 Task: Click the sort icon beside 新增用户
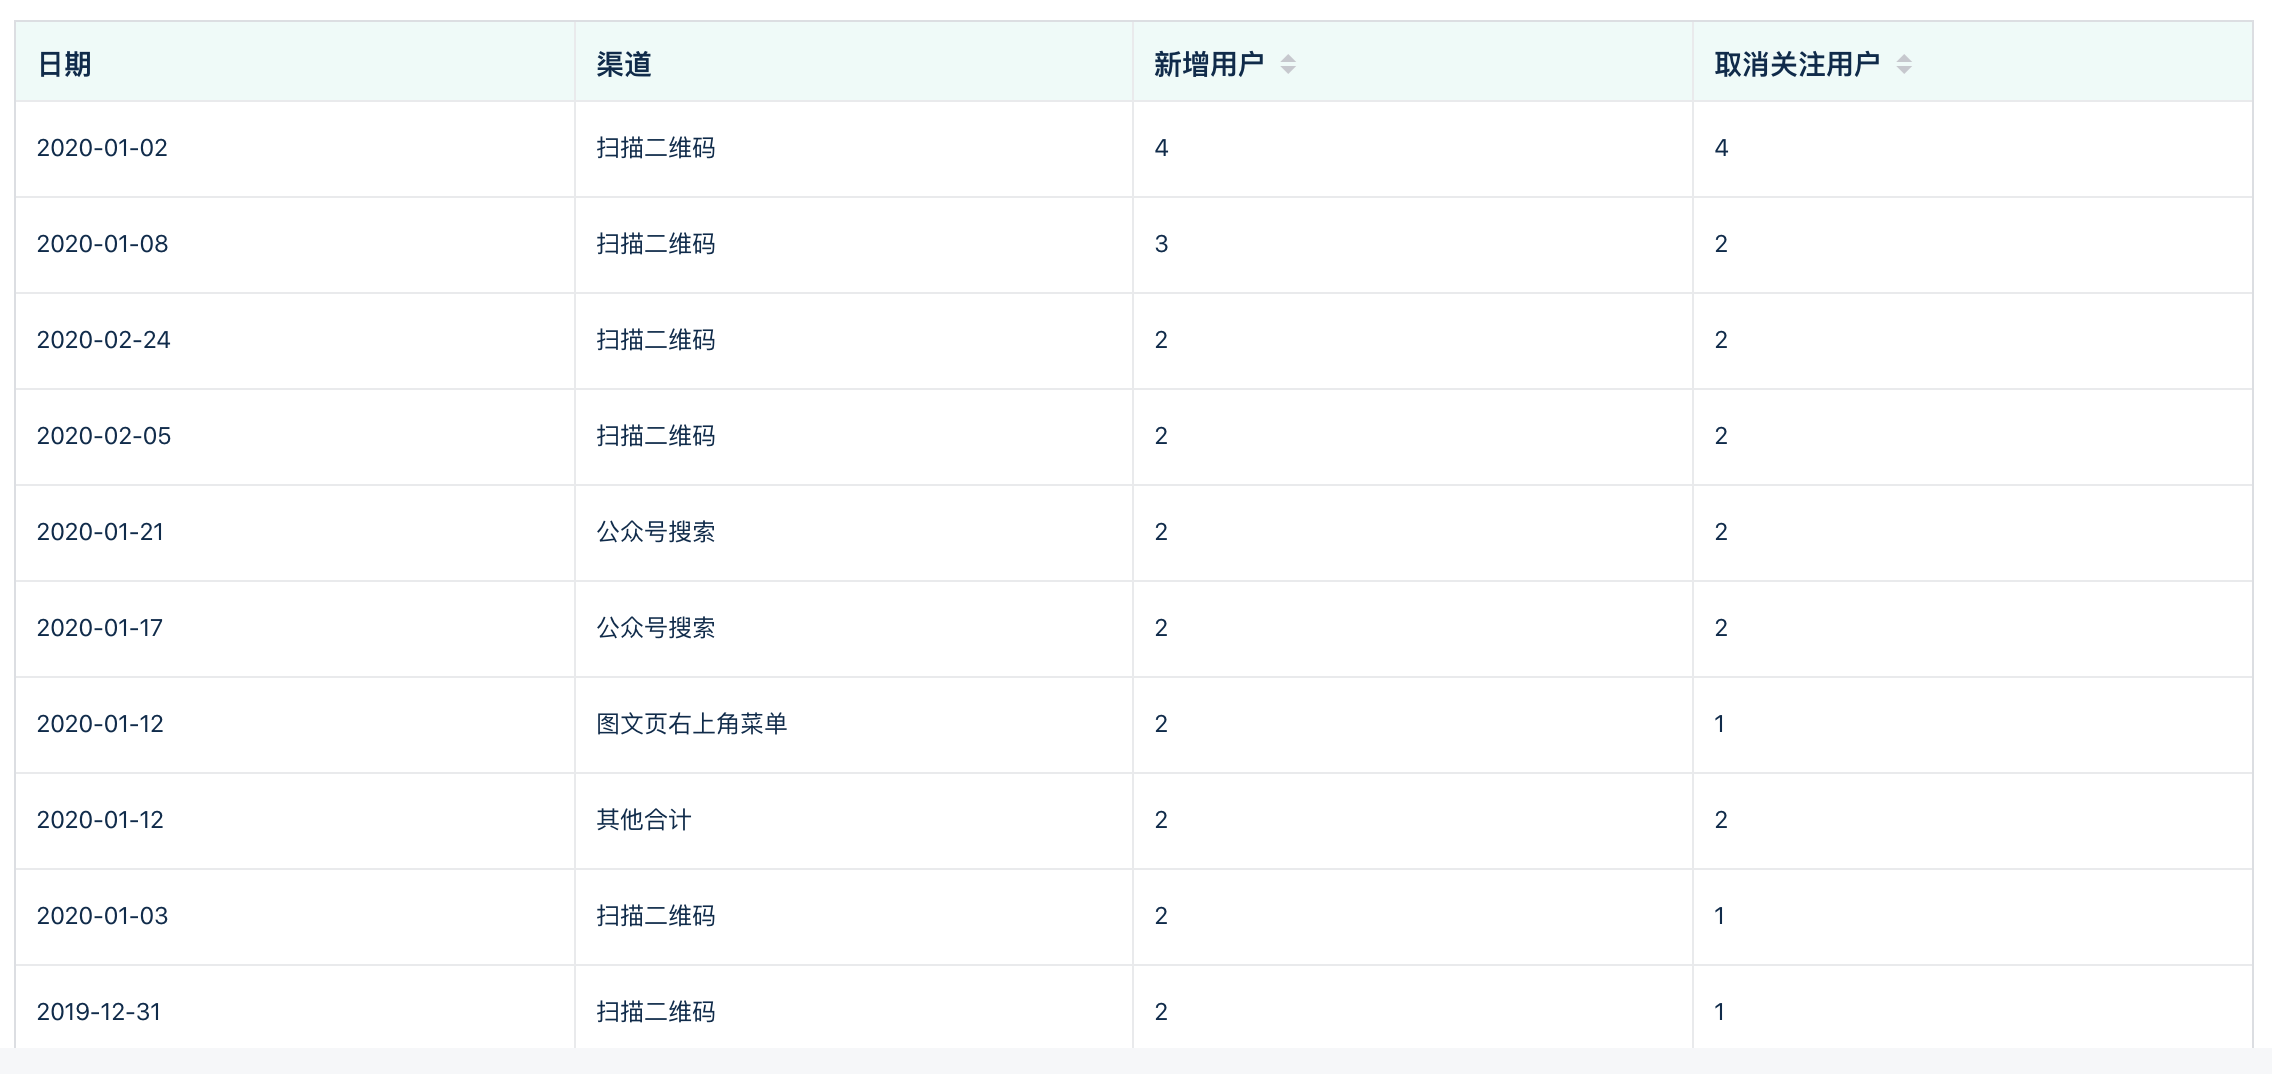click(1288, 65)
